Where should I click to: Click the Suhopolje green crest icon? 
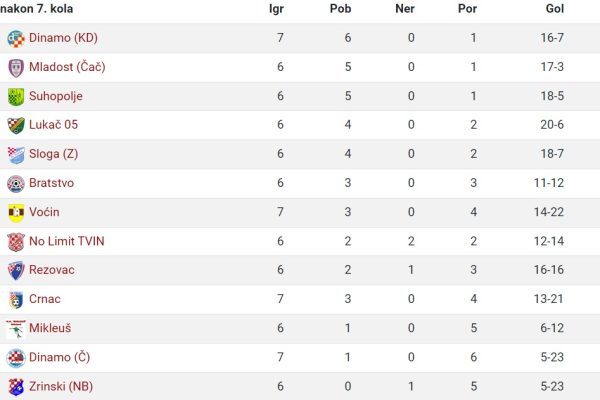click(x=16, y=96)
